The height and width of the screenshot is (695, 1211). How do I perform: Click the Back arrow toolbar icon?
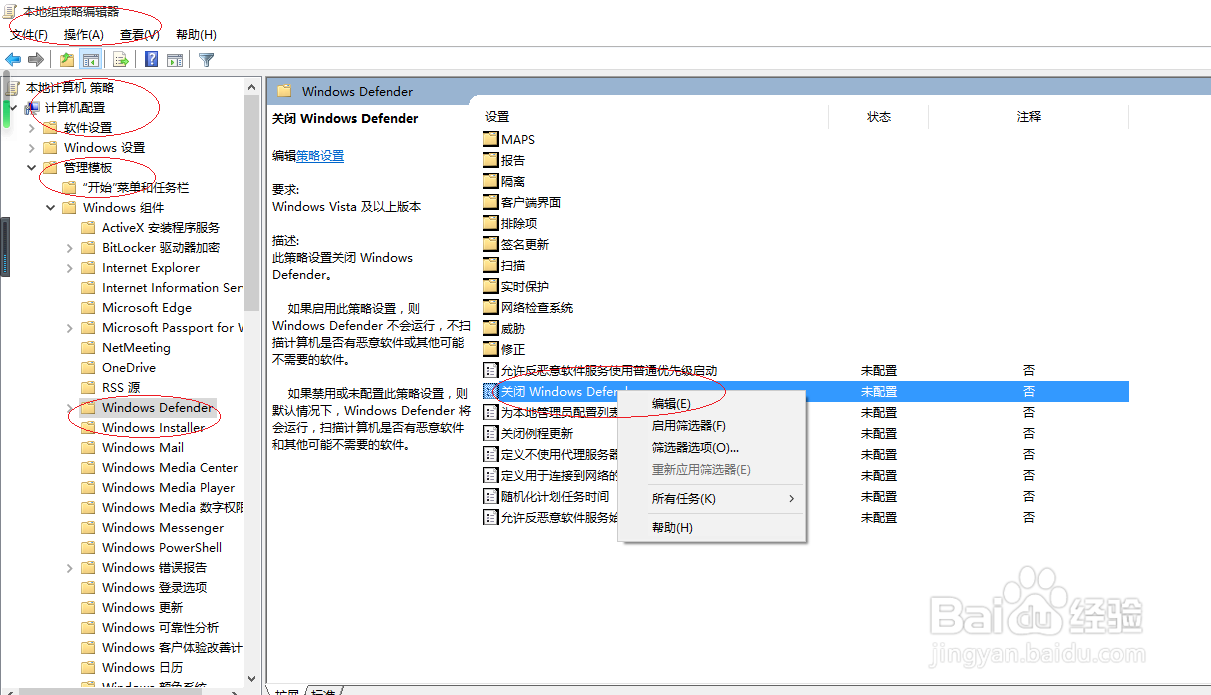point(13,60)
